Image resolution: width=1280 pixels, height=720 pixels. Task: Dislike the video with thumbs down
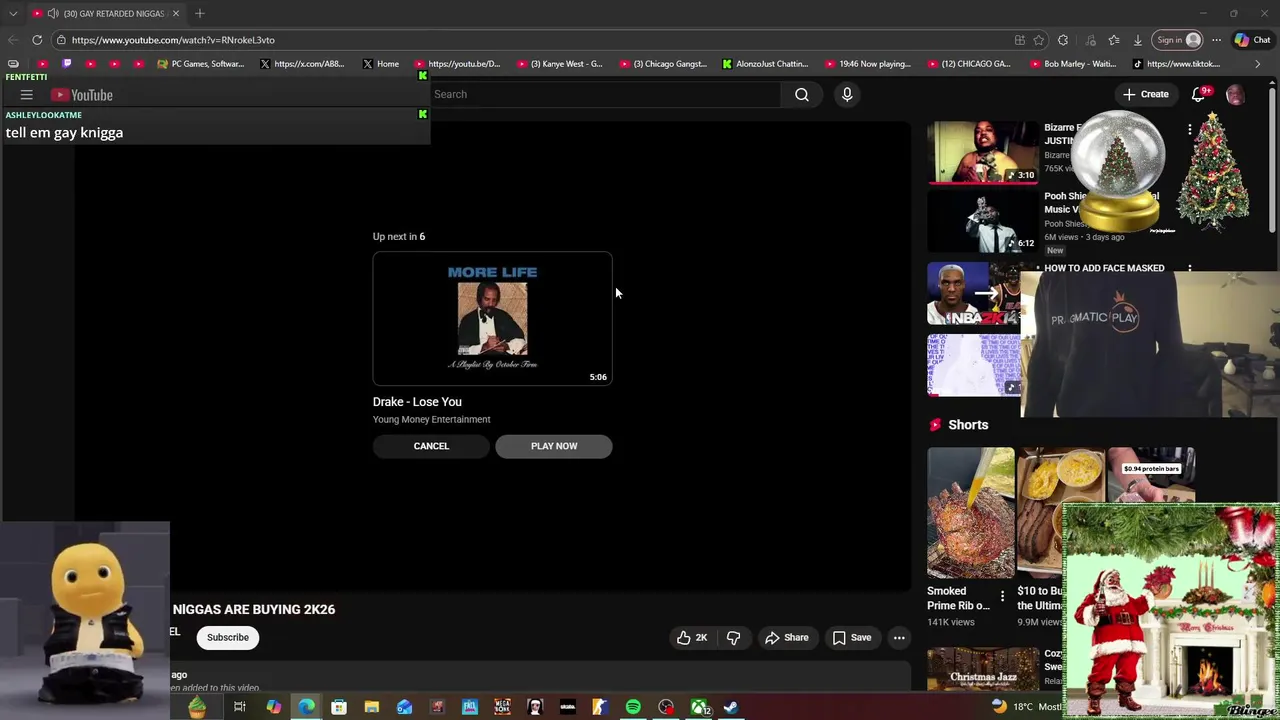[x=733, y=638]
